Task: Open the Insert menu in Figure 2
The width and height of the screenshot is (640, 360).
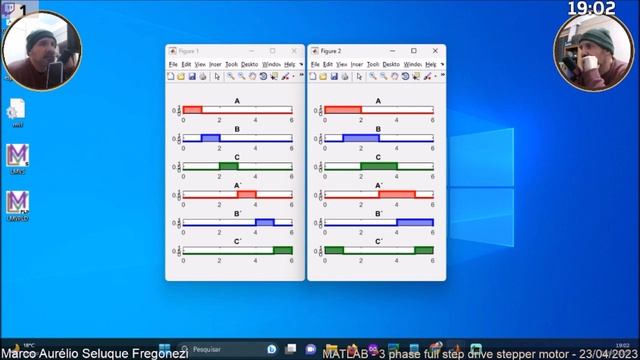Action: 357,64
